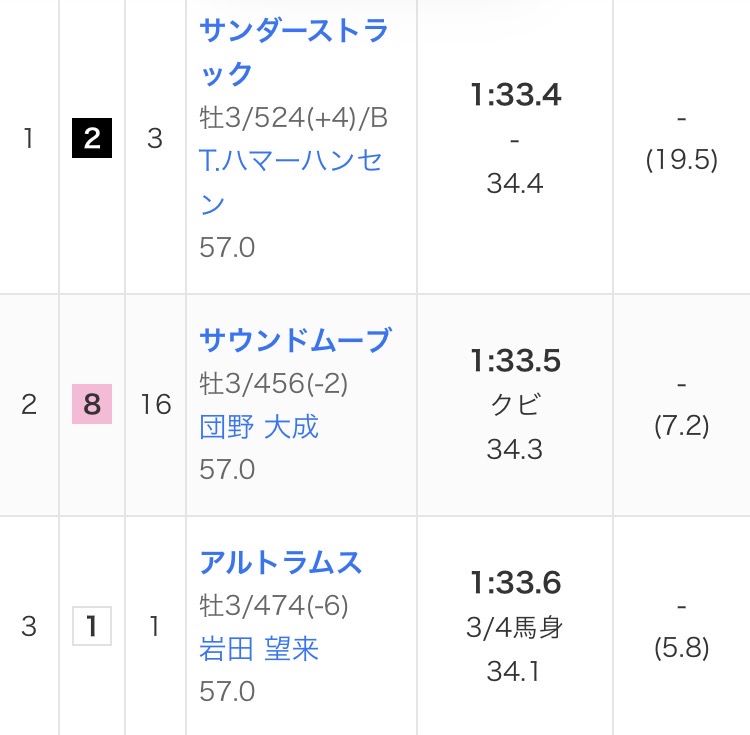Click the second-place time 1:33.5
Viewport: 750px width, 735px height.
[515, 360]
